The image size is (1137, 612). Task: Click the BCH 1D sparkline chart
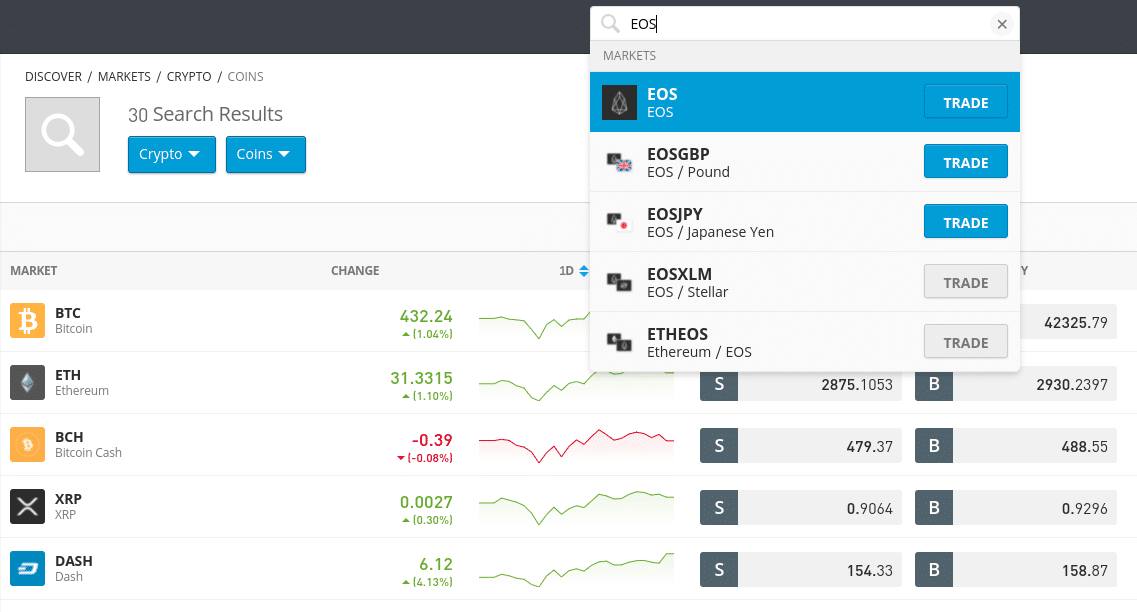point(576,446)
